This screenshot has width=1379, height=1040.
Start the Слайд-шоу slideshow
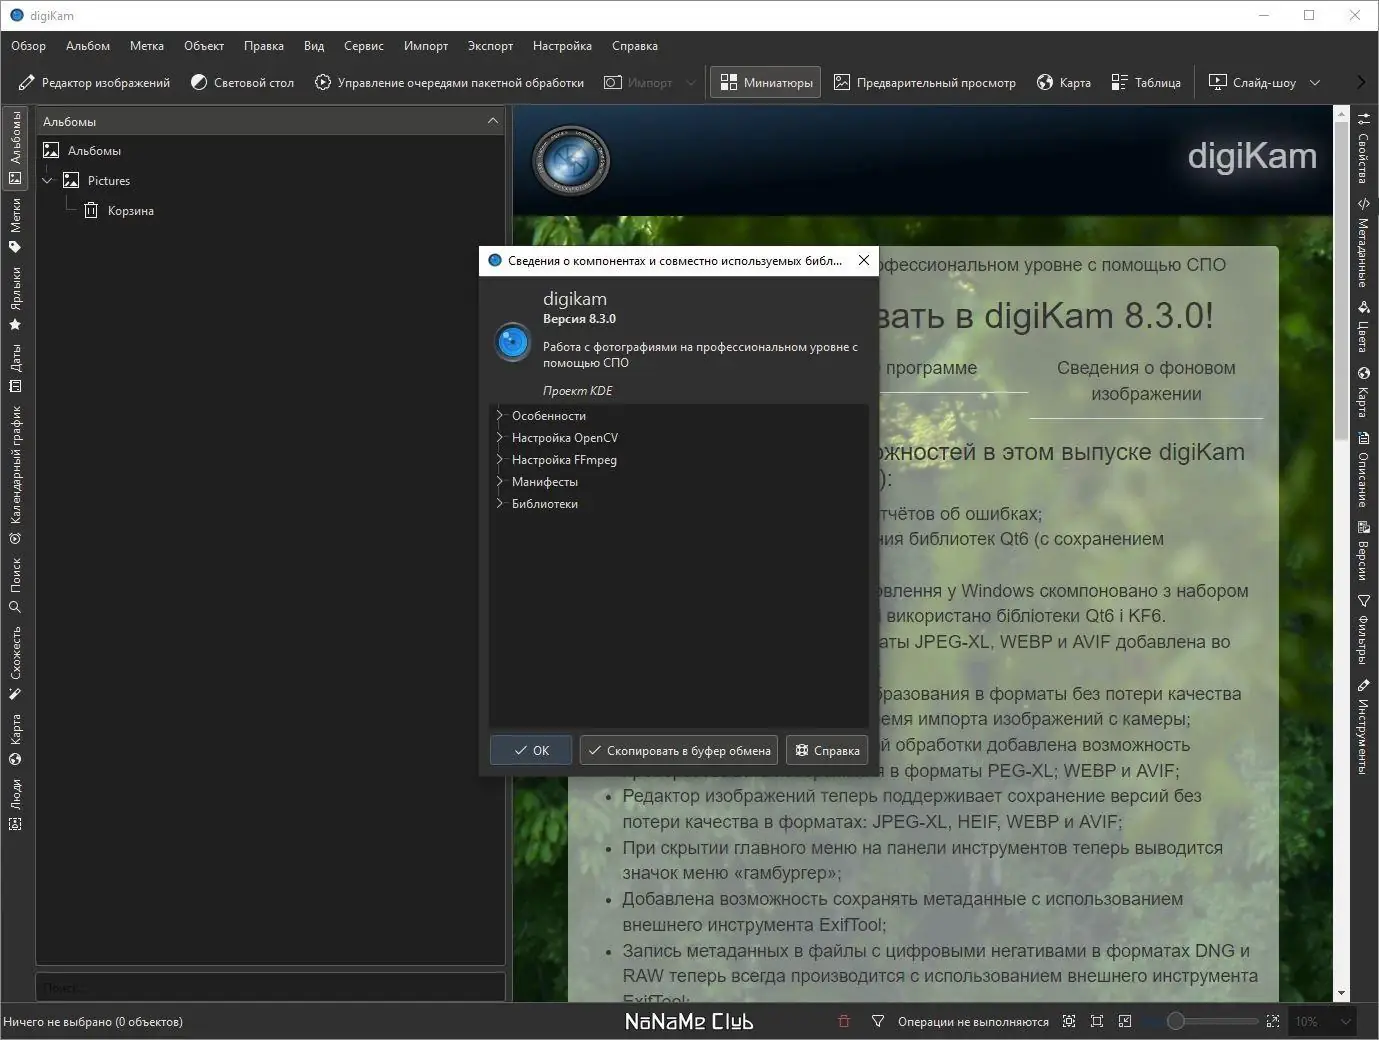tap(1252, 83)
